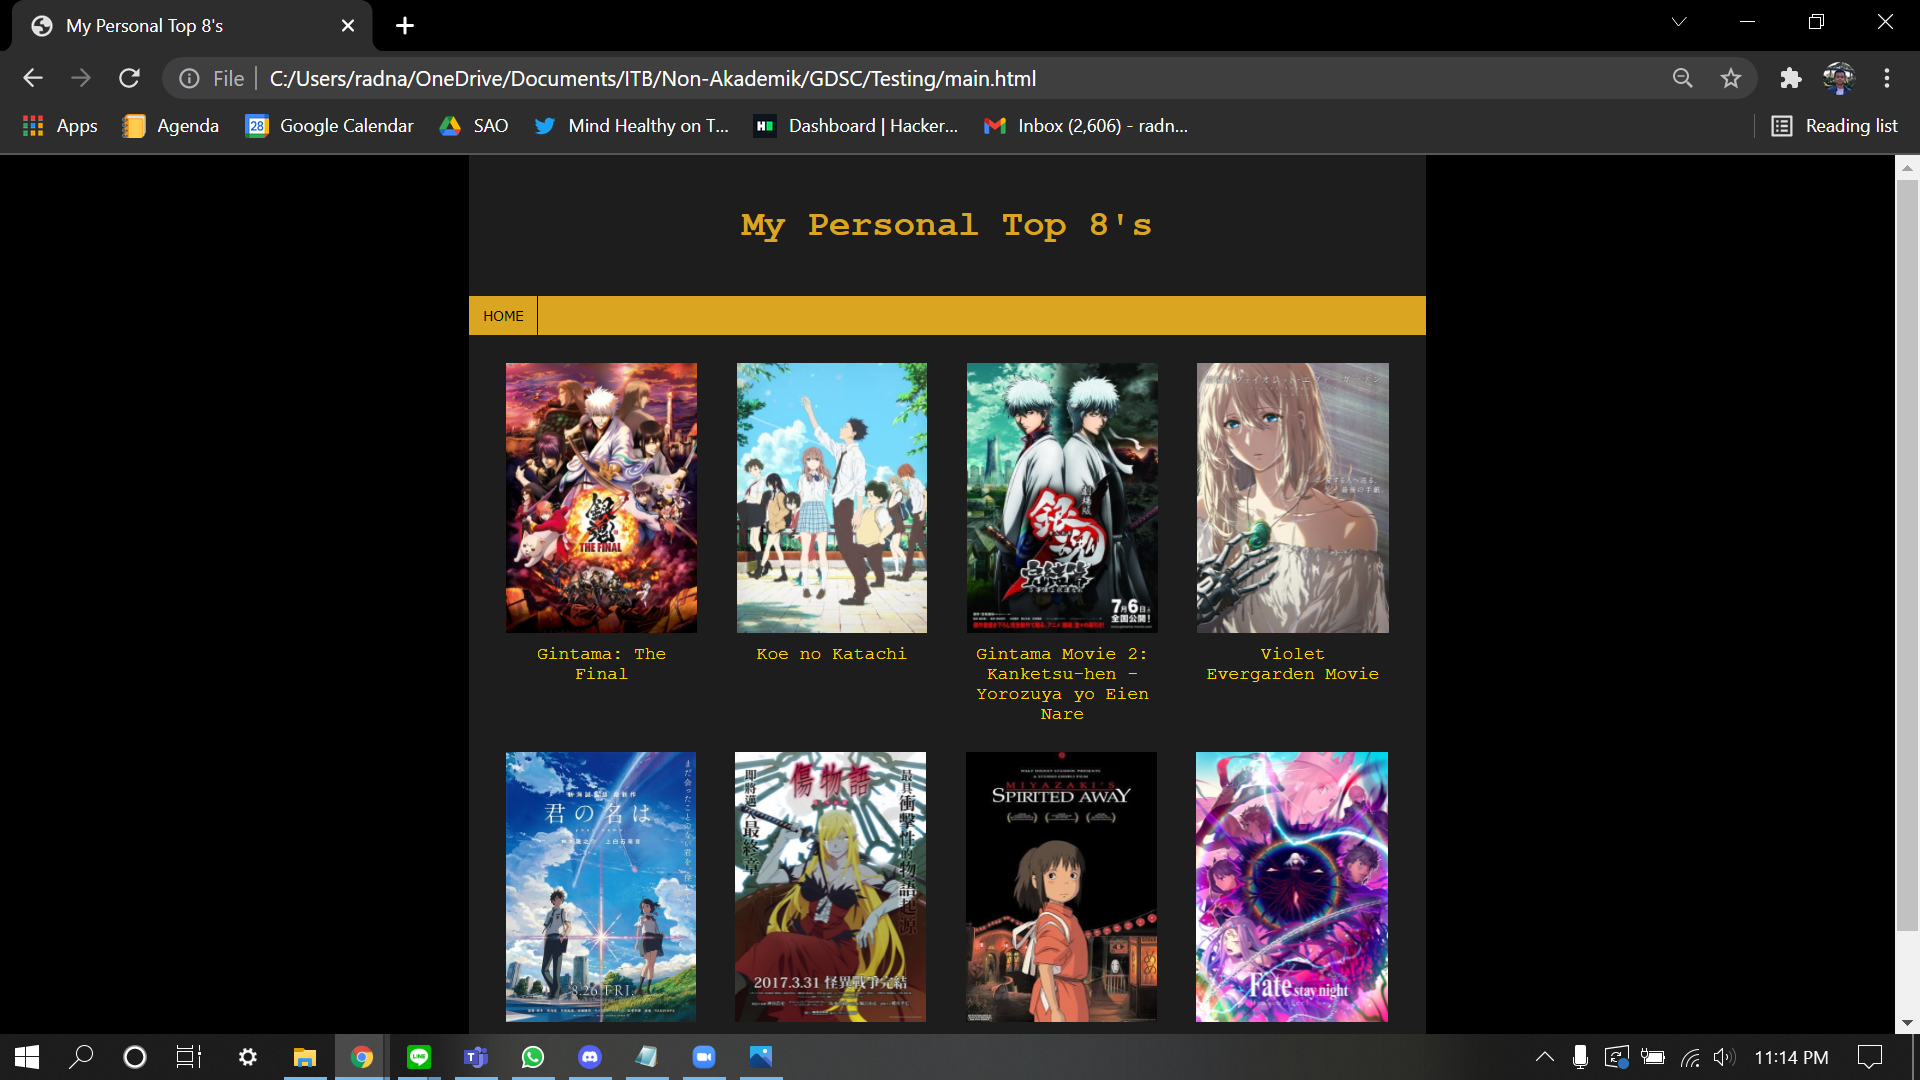Open the site information icon beside File
This screenshot has width=1920, height=1080.
(189, 78)
